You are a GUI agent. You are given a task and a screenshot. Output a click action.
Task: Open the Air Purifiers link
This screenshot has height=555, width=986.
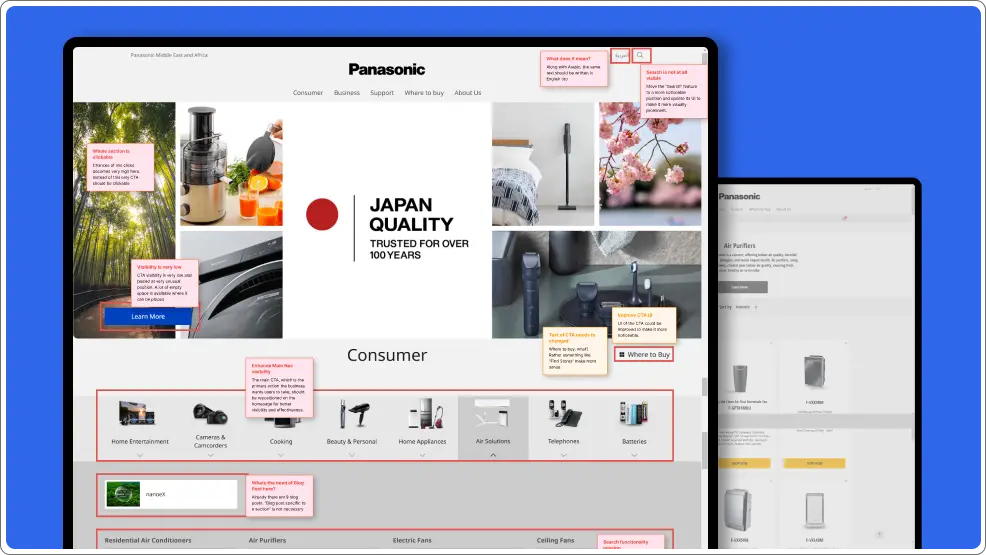click(x=267, y=540)
